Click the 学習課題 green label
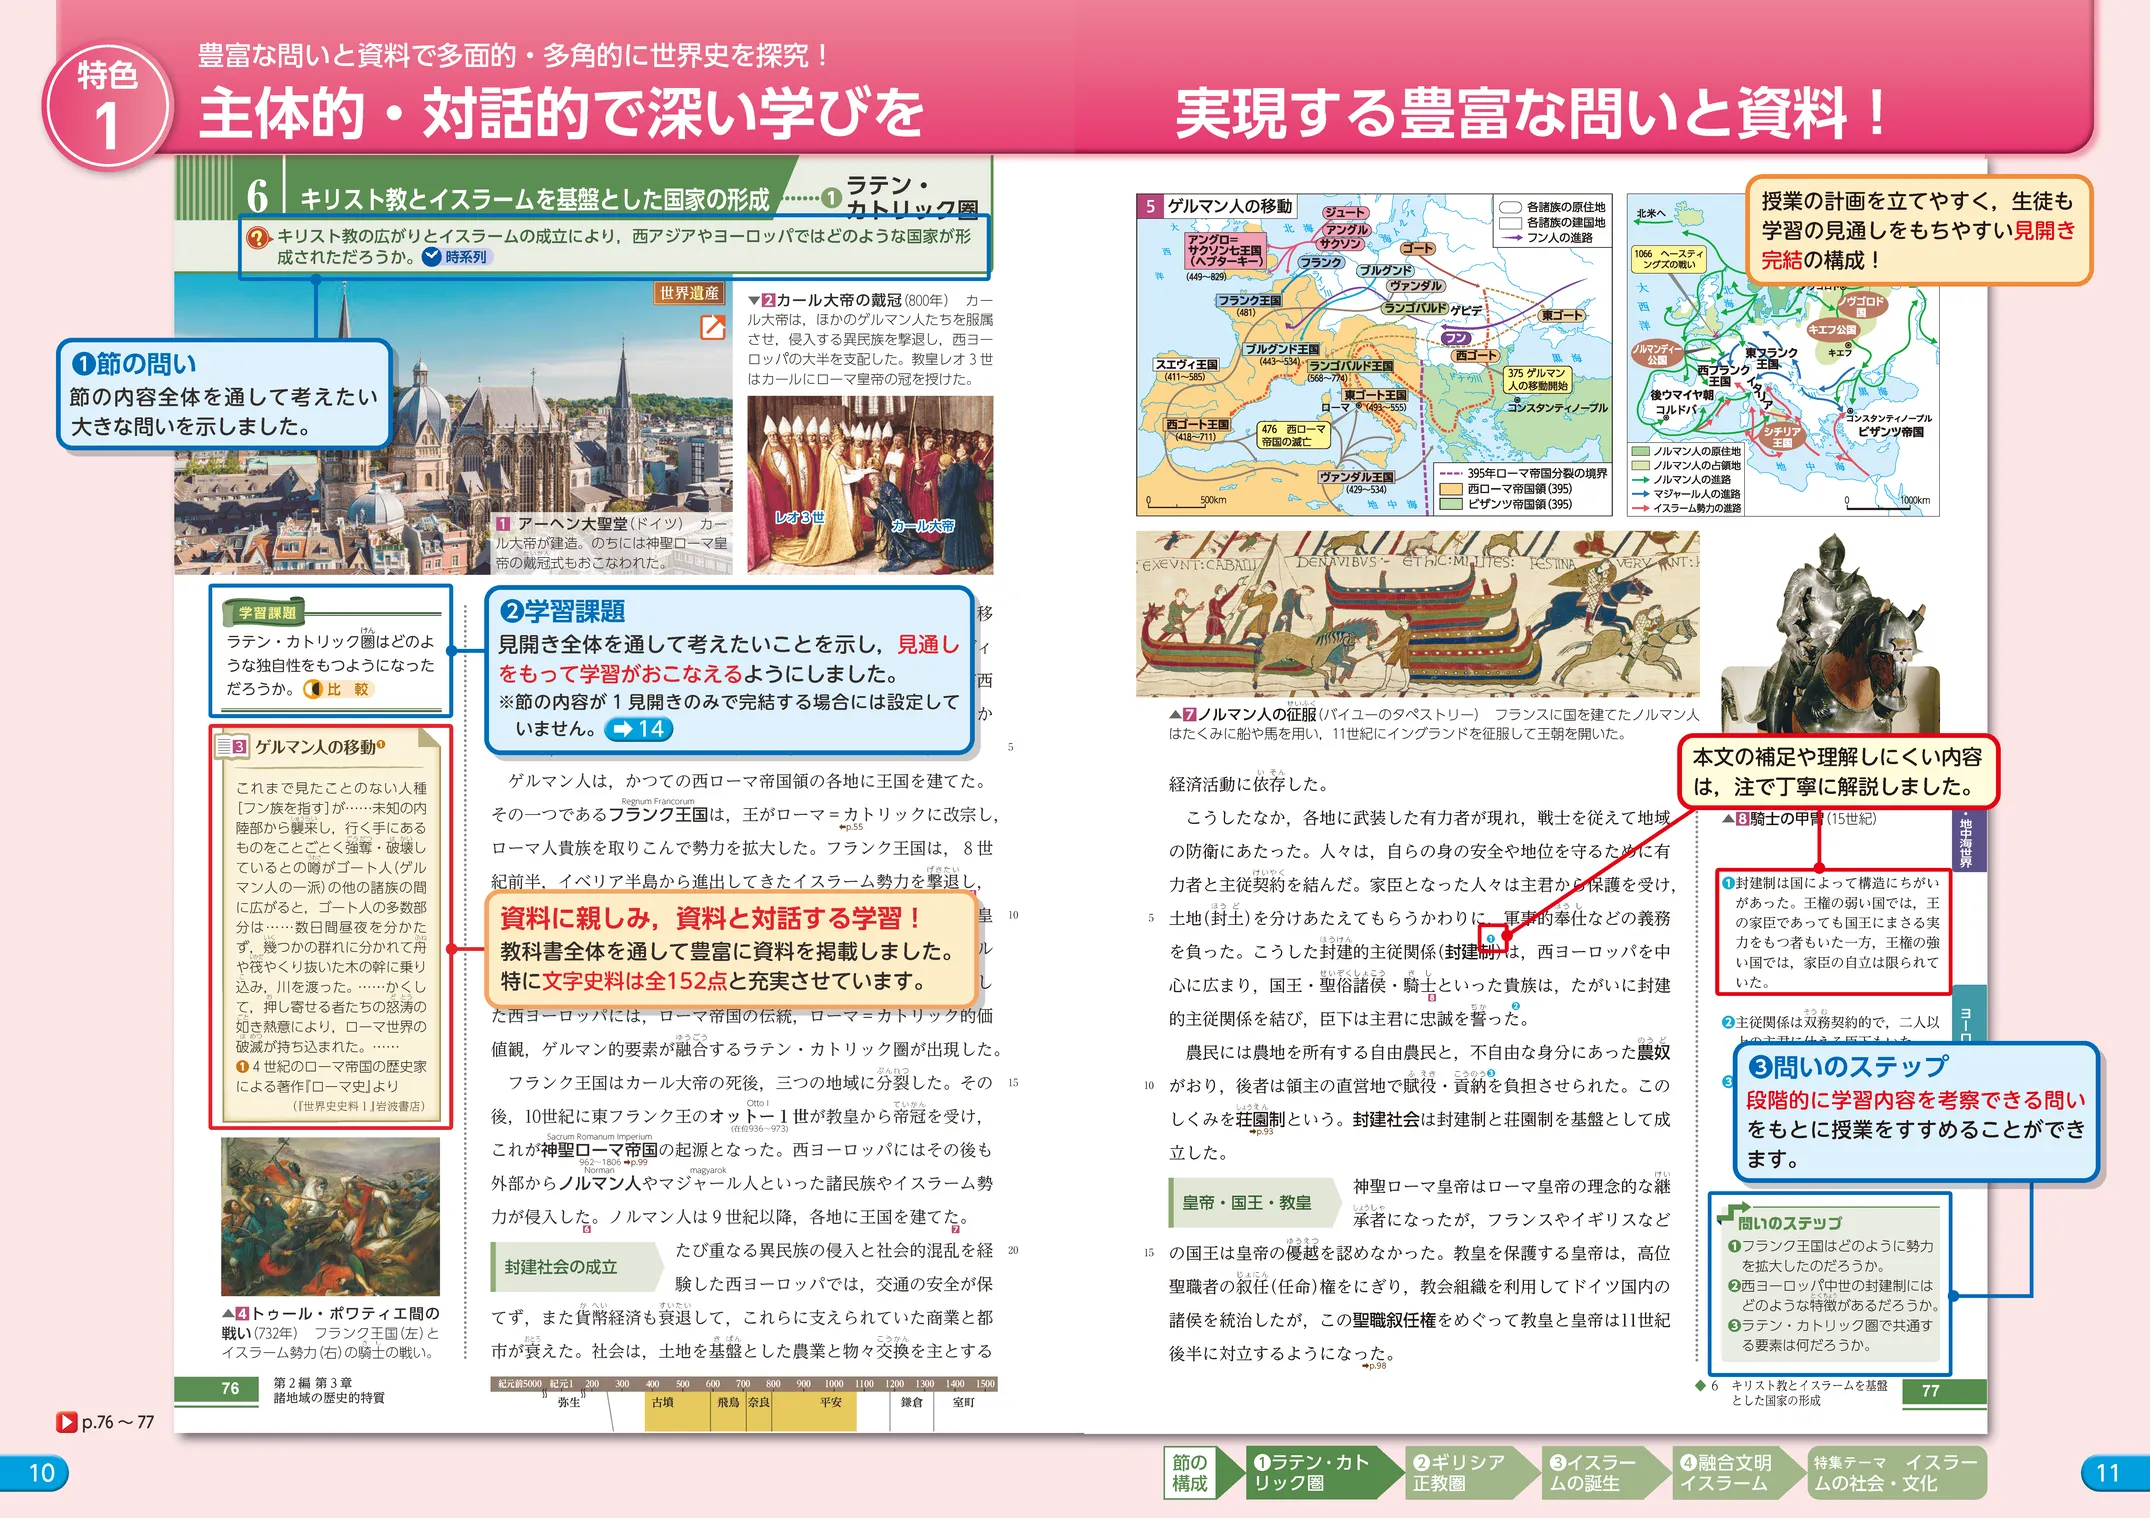This screenshot has height=1518, width=2150. point(267,613)
